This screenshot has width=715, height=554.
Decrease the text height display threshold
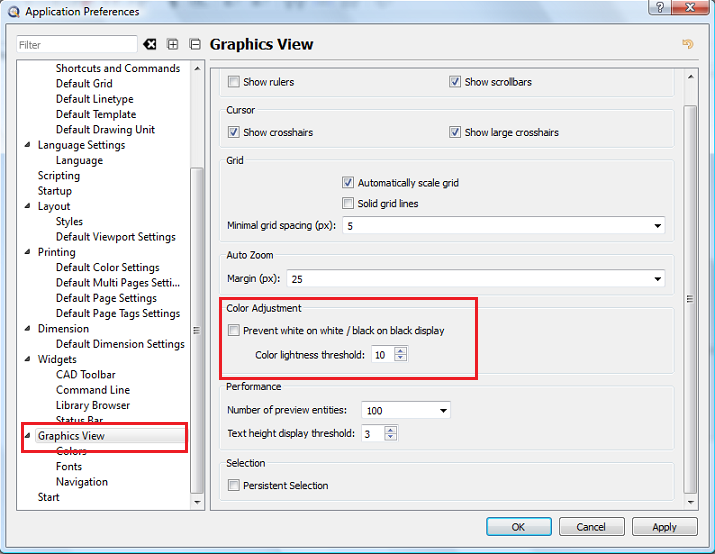391,438
